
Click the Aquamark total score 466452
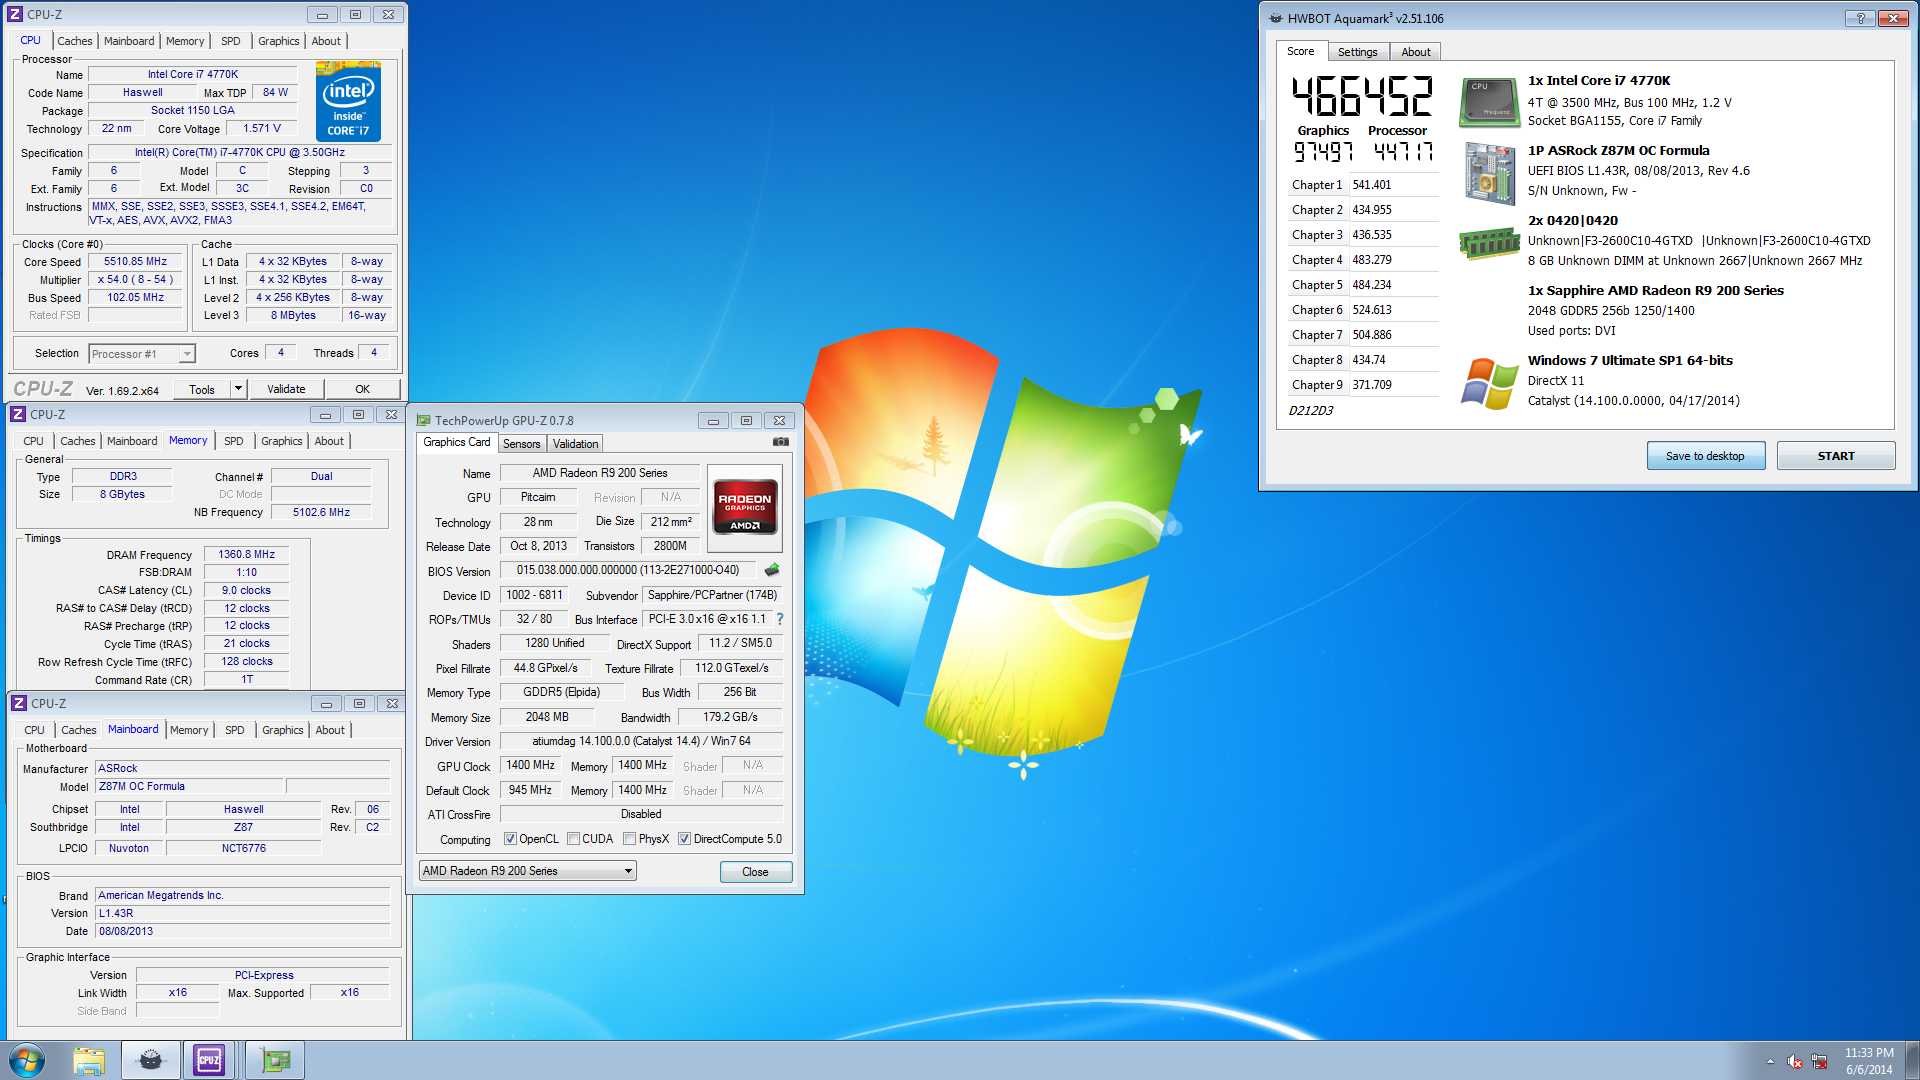(1362, 98)
